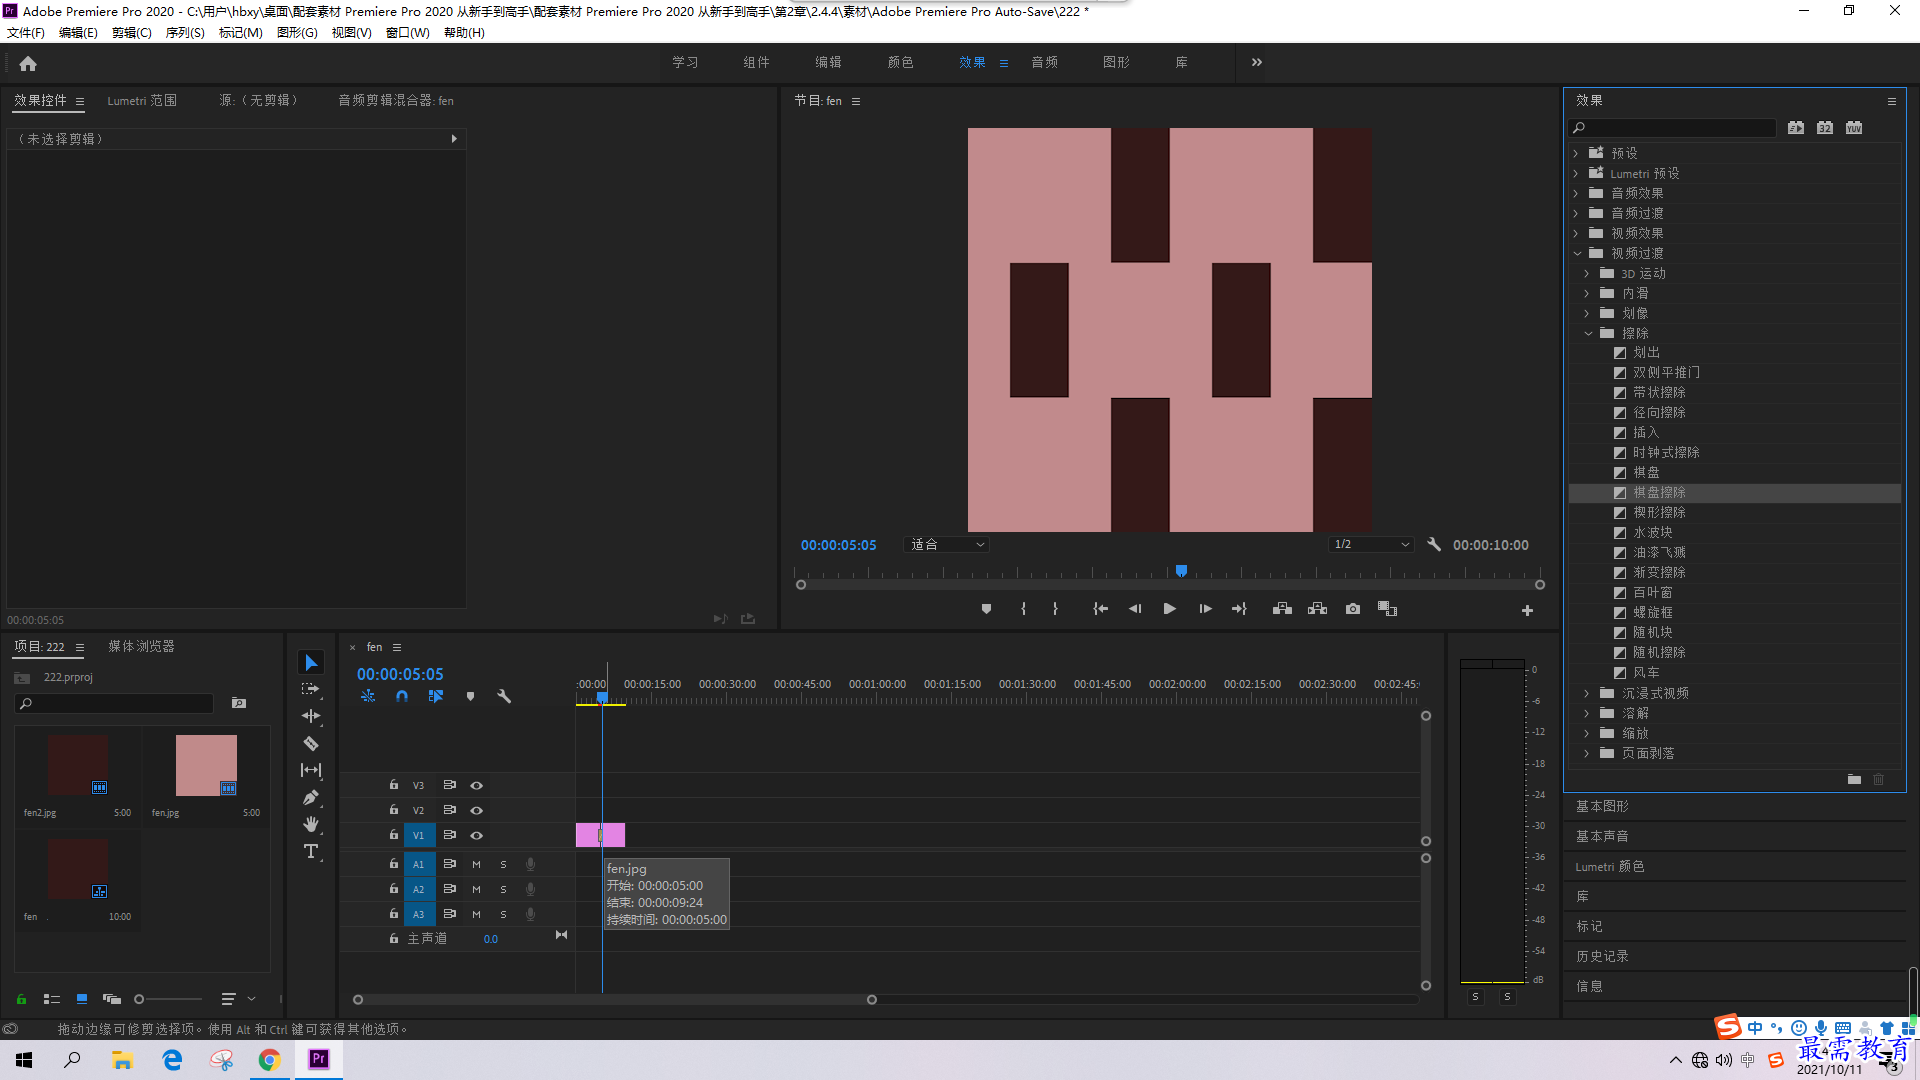
Task: Toggle timeline snap magnet
Action: click(402, 696)
